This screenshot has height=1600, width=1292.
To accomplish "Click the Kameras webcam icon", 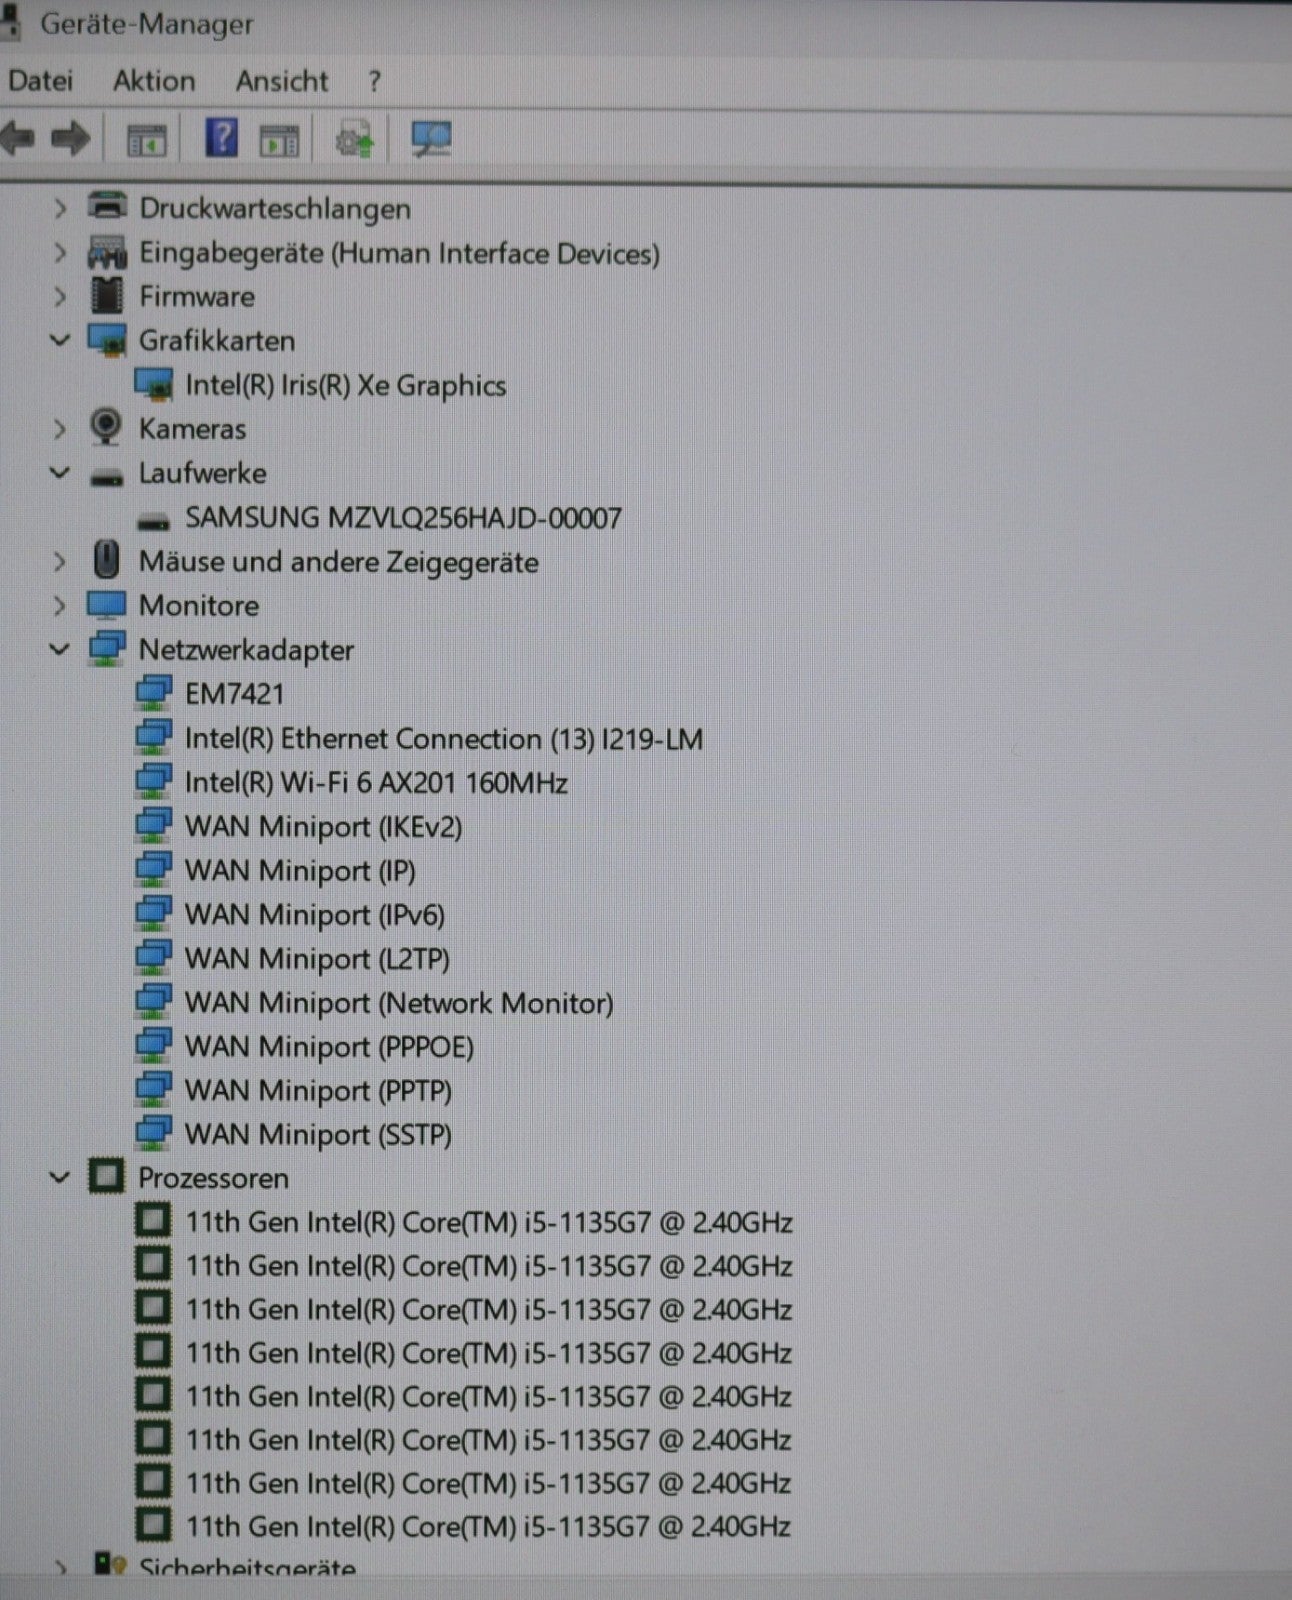I will [106, 428].
